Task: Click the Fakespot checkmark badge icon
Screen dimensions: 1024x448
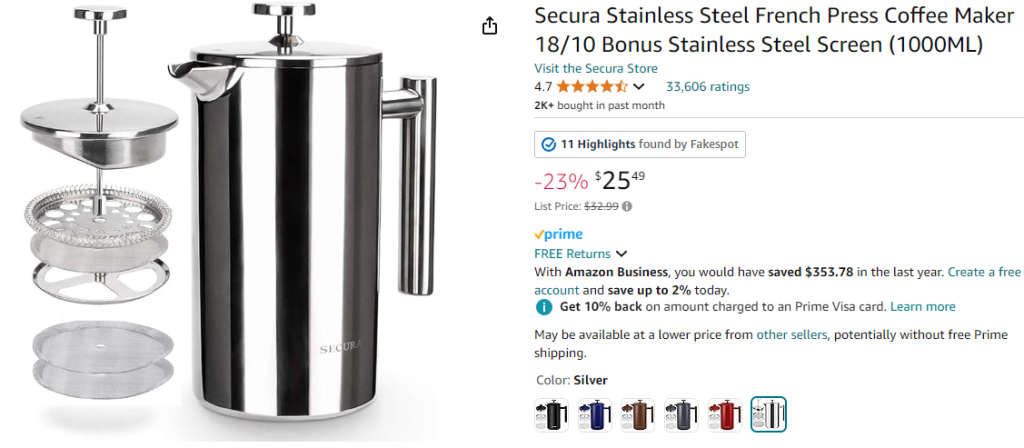Action: [x=548, y=144]
